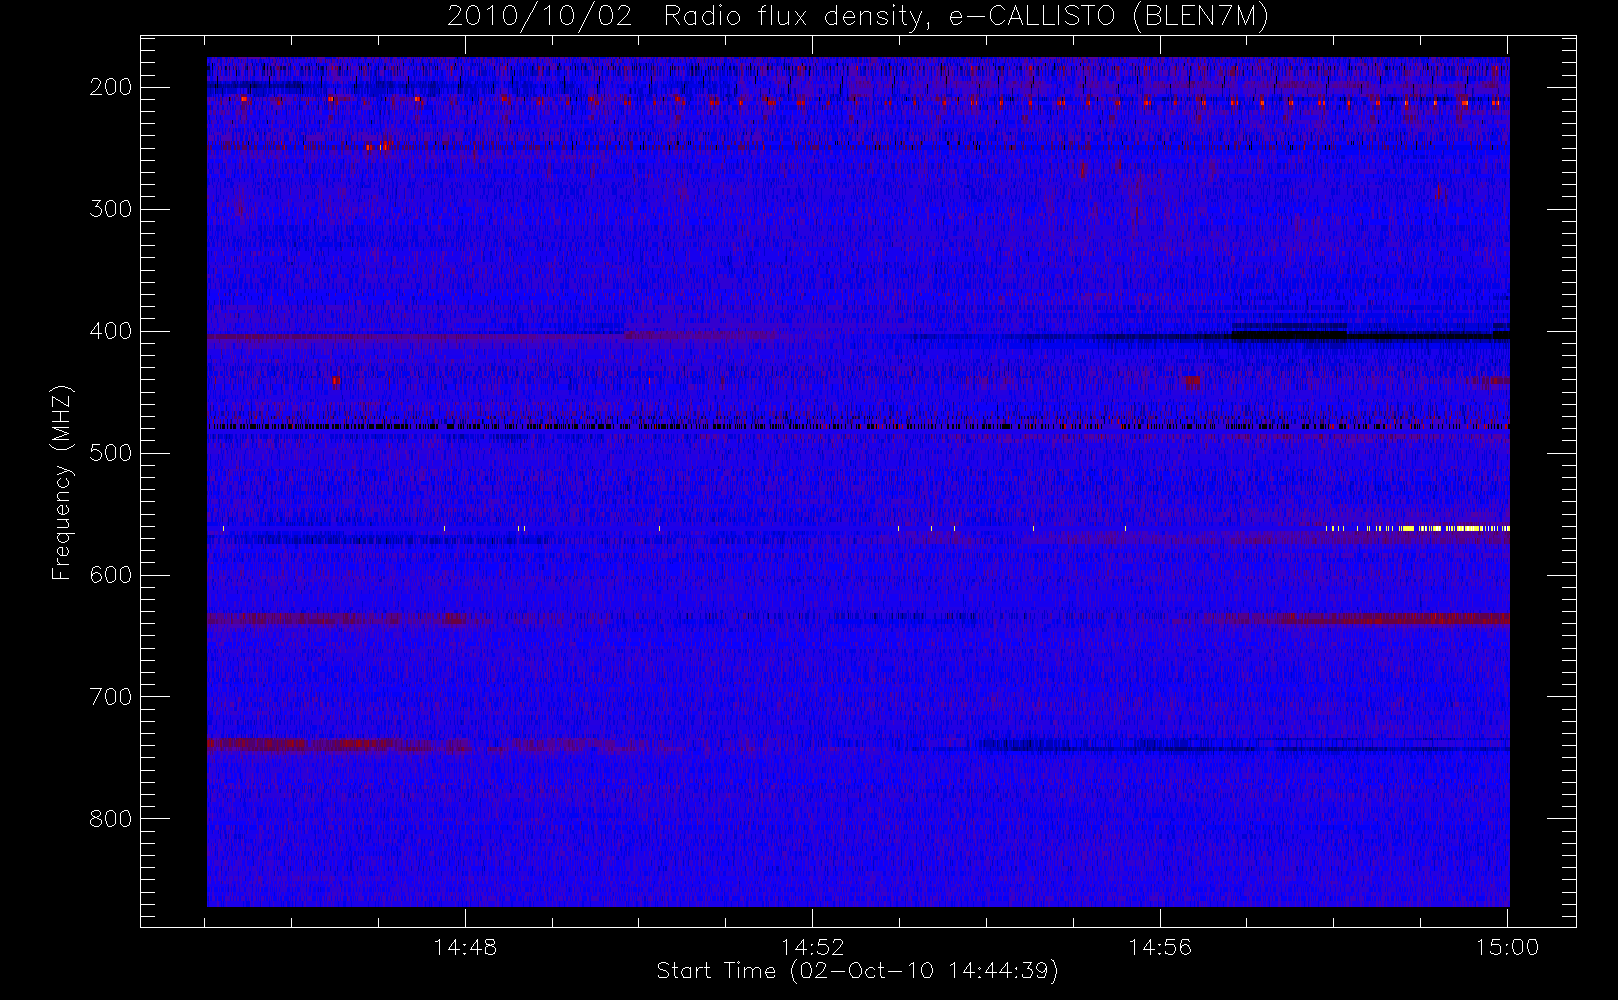1618x1000 pixels.
Task: Click the 200 frequency tick label
Action: [111, 87]
